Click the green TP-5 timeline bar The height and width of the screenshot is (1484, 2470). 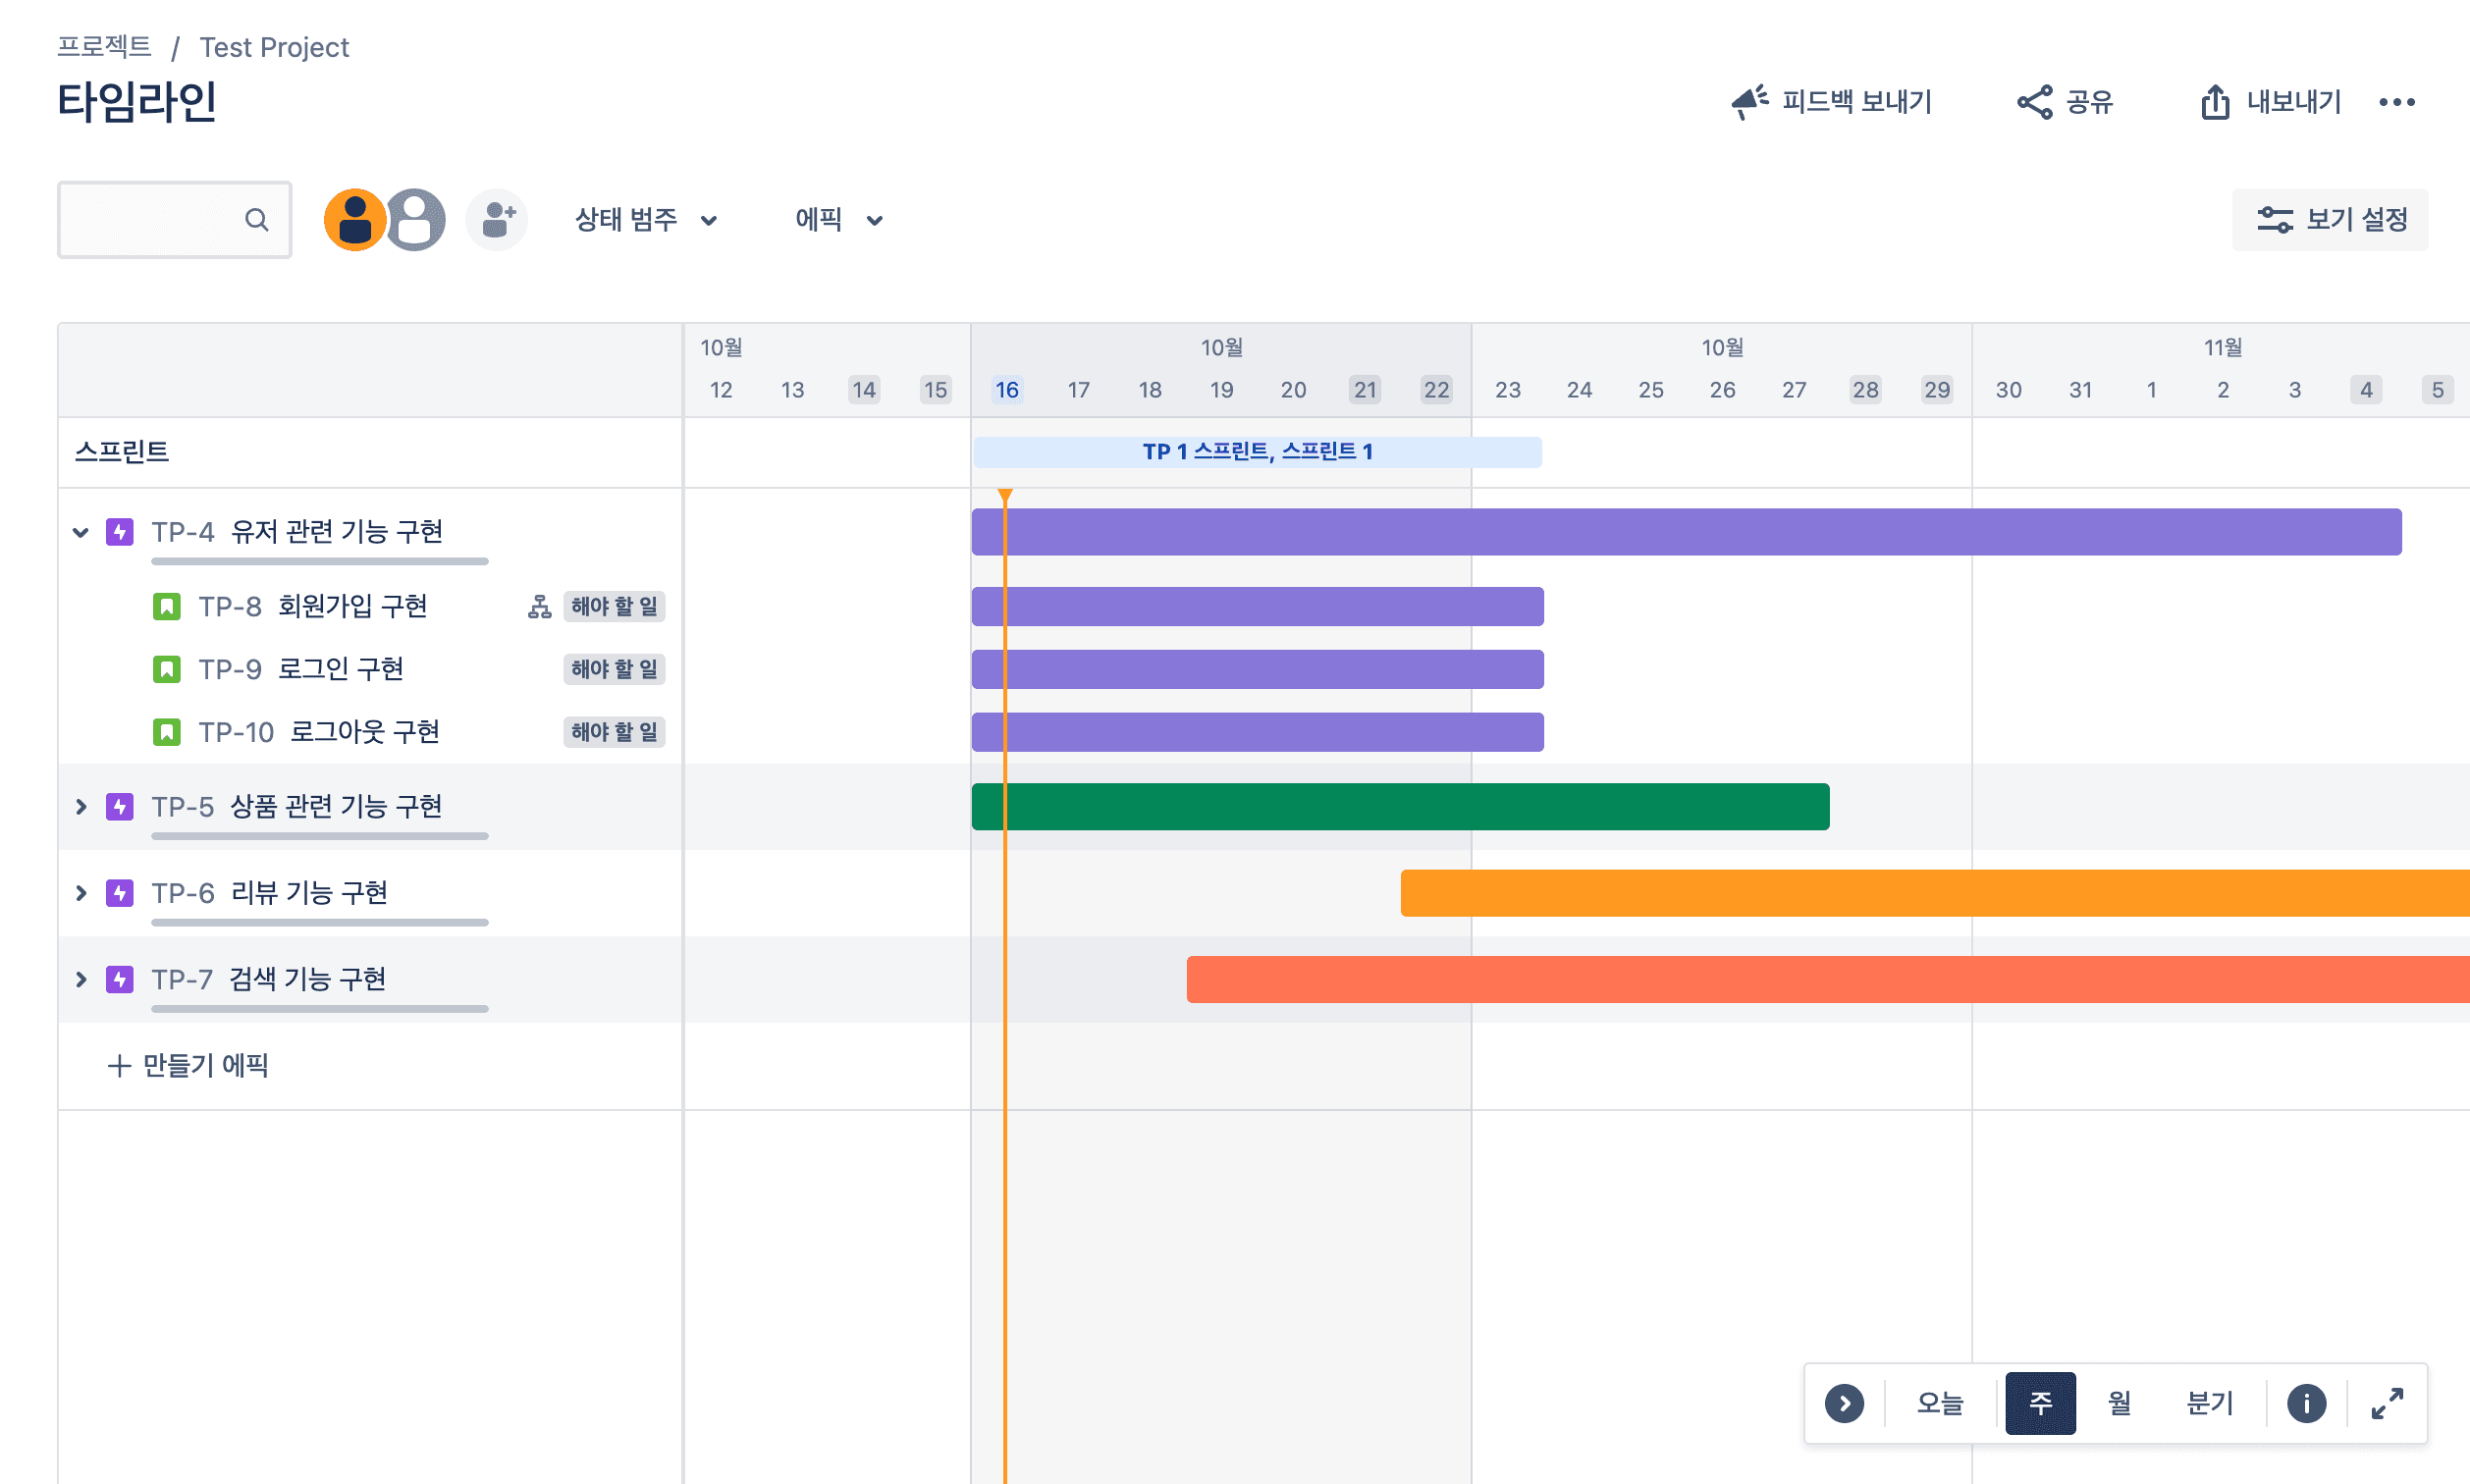pos(1400,806)
